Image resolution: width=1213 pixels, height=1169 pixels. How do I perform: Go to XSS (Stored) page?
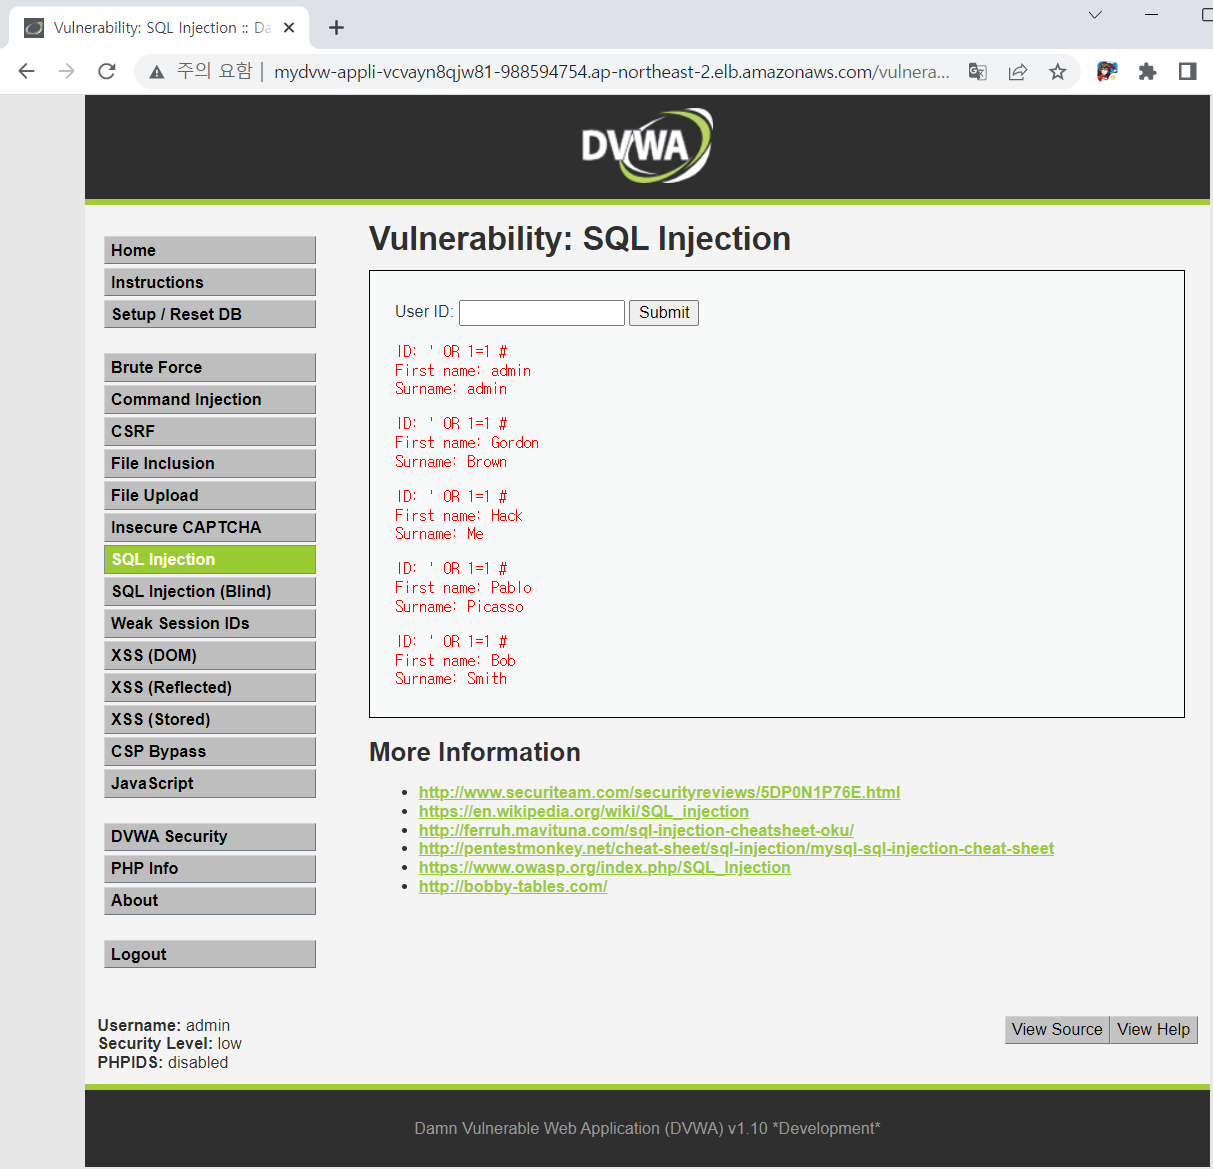point(210,719)
